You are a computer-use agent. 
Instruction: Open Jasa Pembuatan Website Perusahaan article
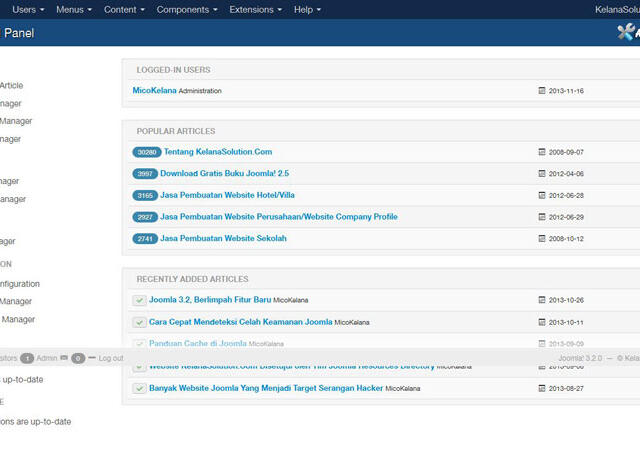point(279,217)
